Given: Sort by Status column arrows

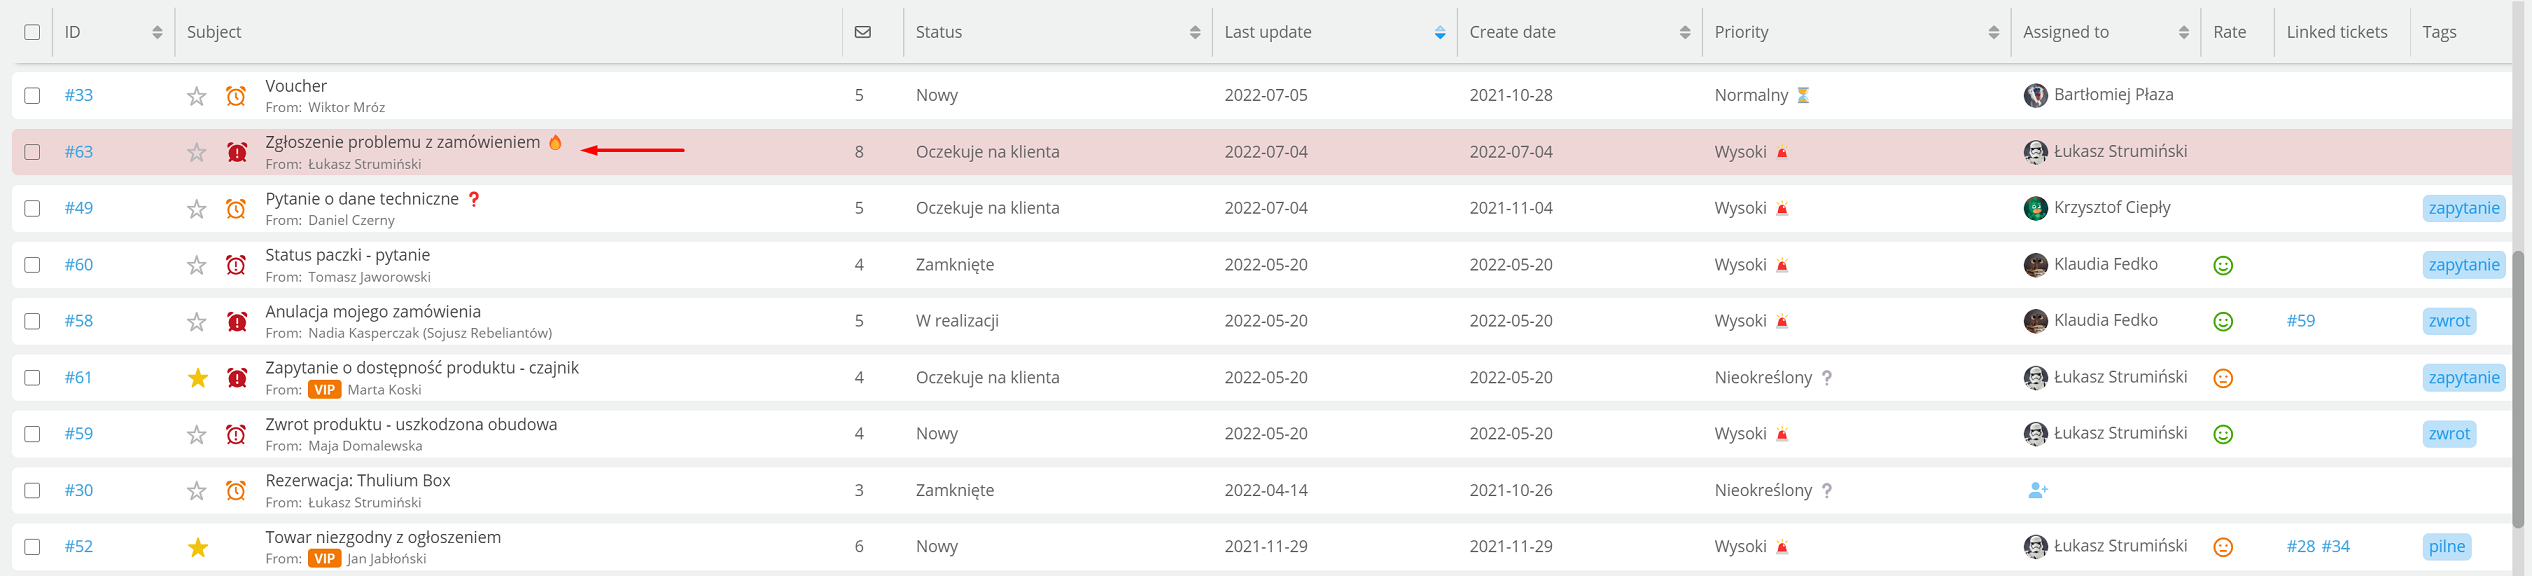Looking at the screenshot, I should [x=1195, y=32].
